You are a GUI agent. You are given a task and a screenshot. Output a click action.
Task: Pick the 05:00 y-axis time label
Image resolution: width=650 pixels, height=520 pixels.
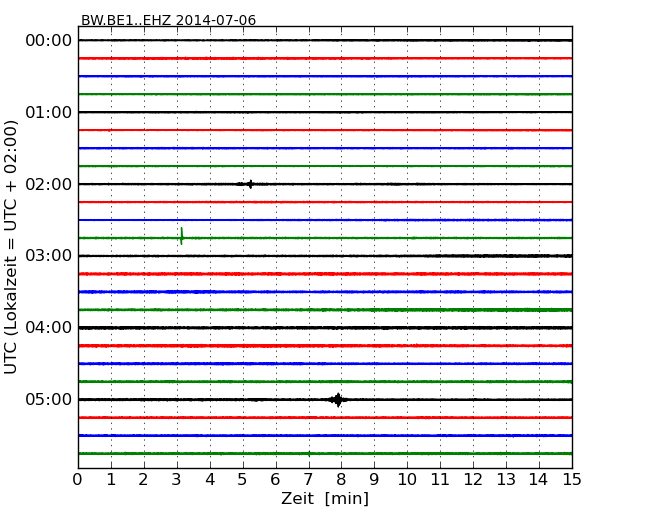[49, 399]
